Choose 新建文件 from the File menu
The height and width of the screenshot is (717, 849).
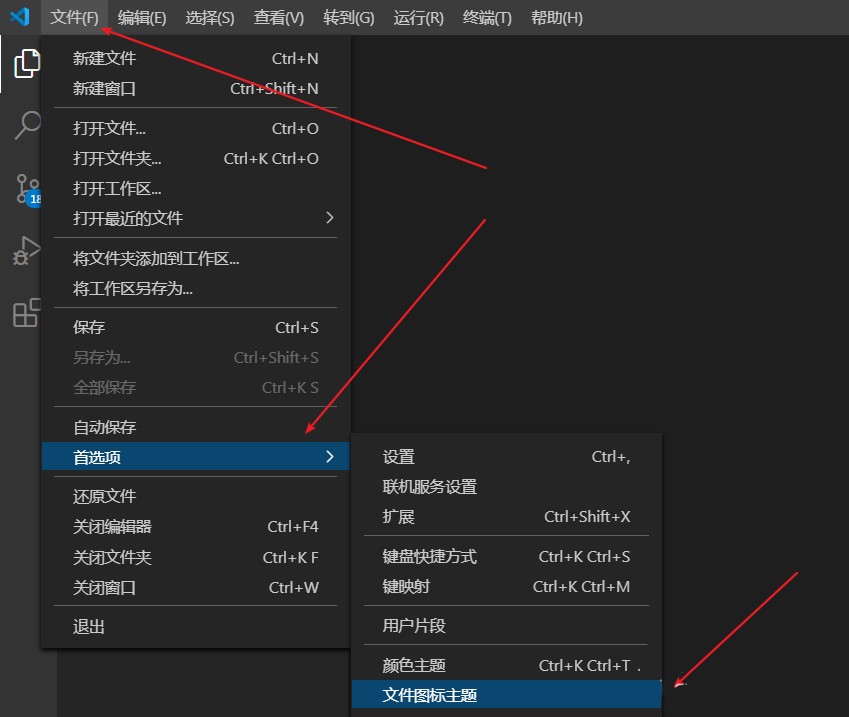tap(195, 58)
